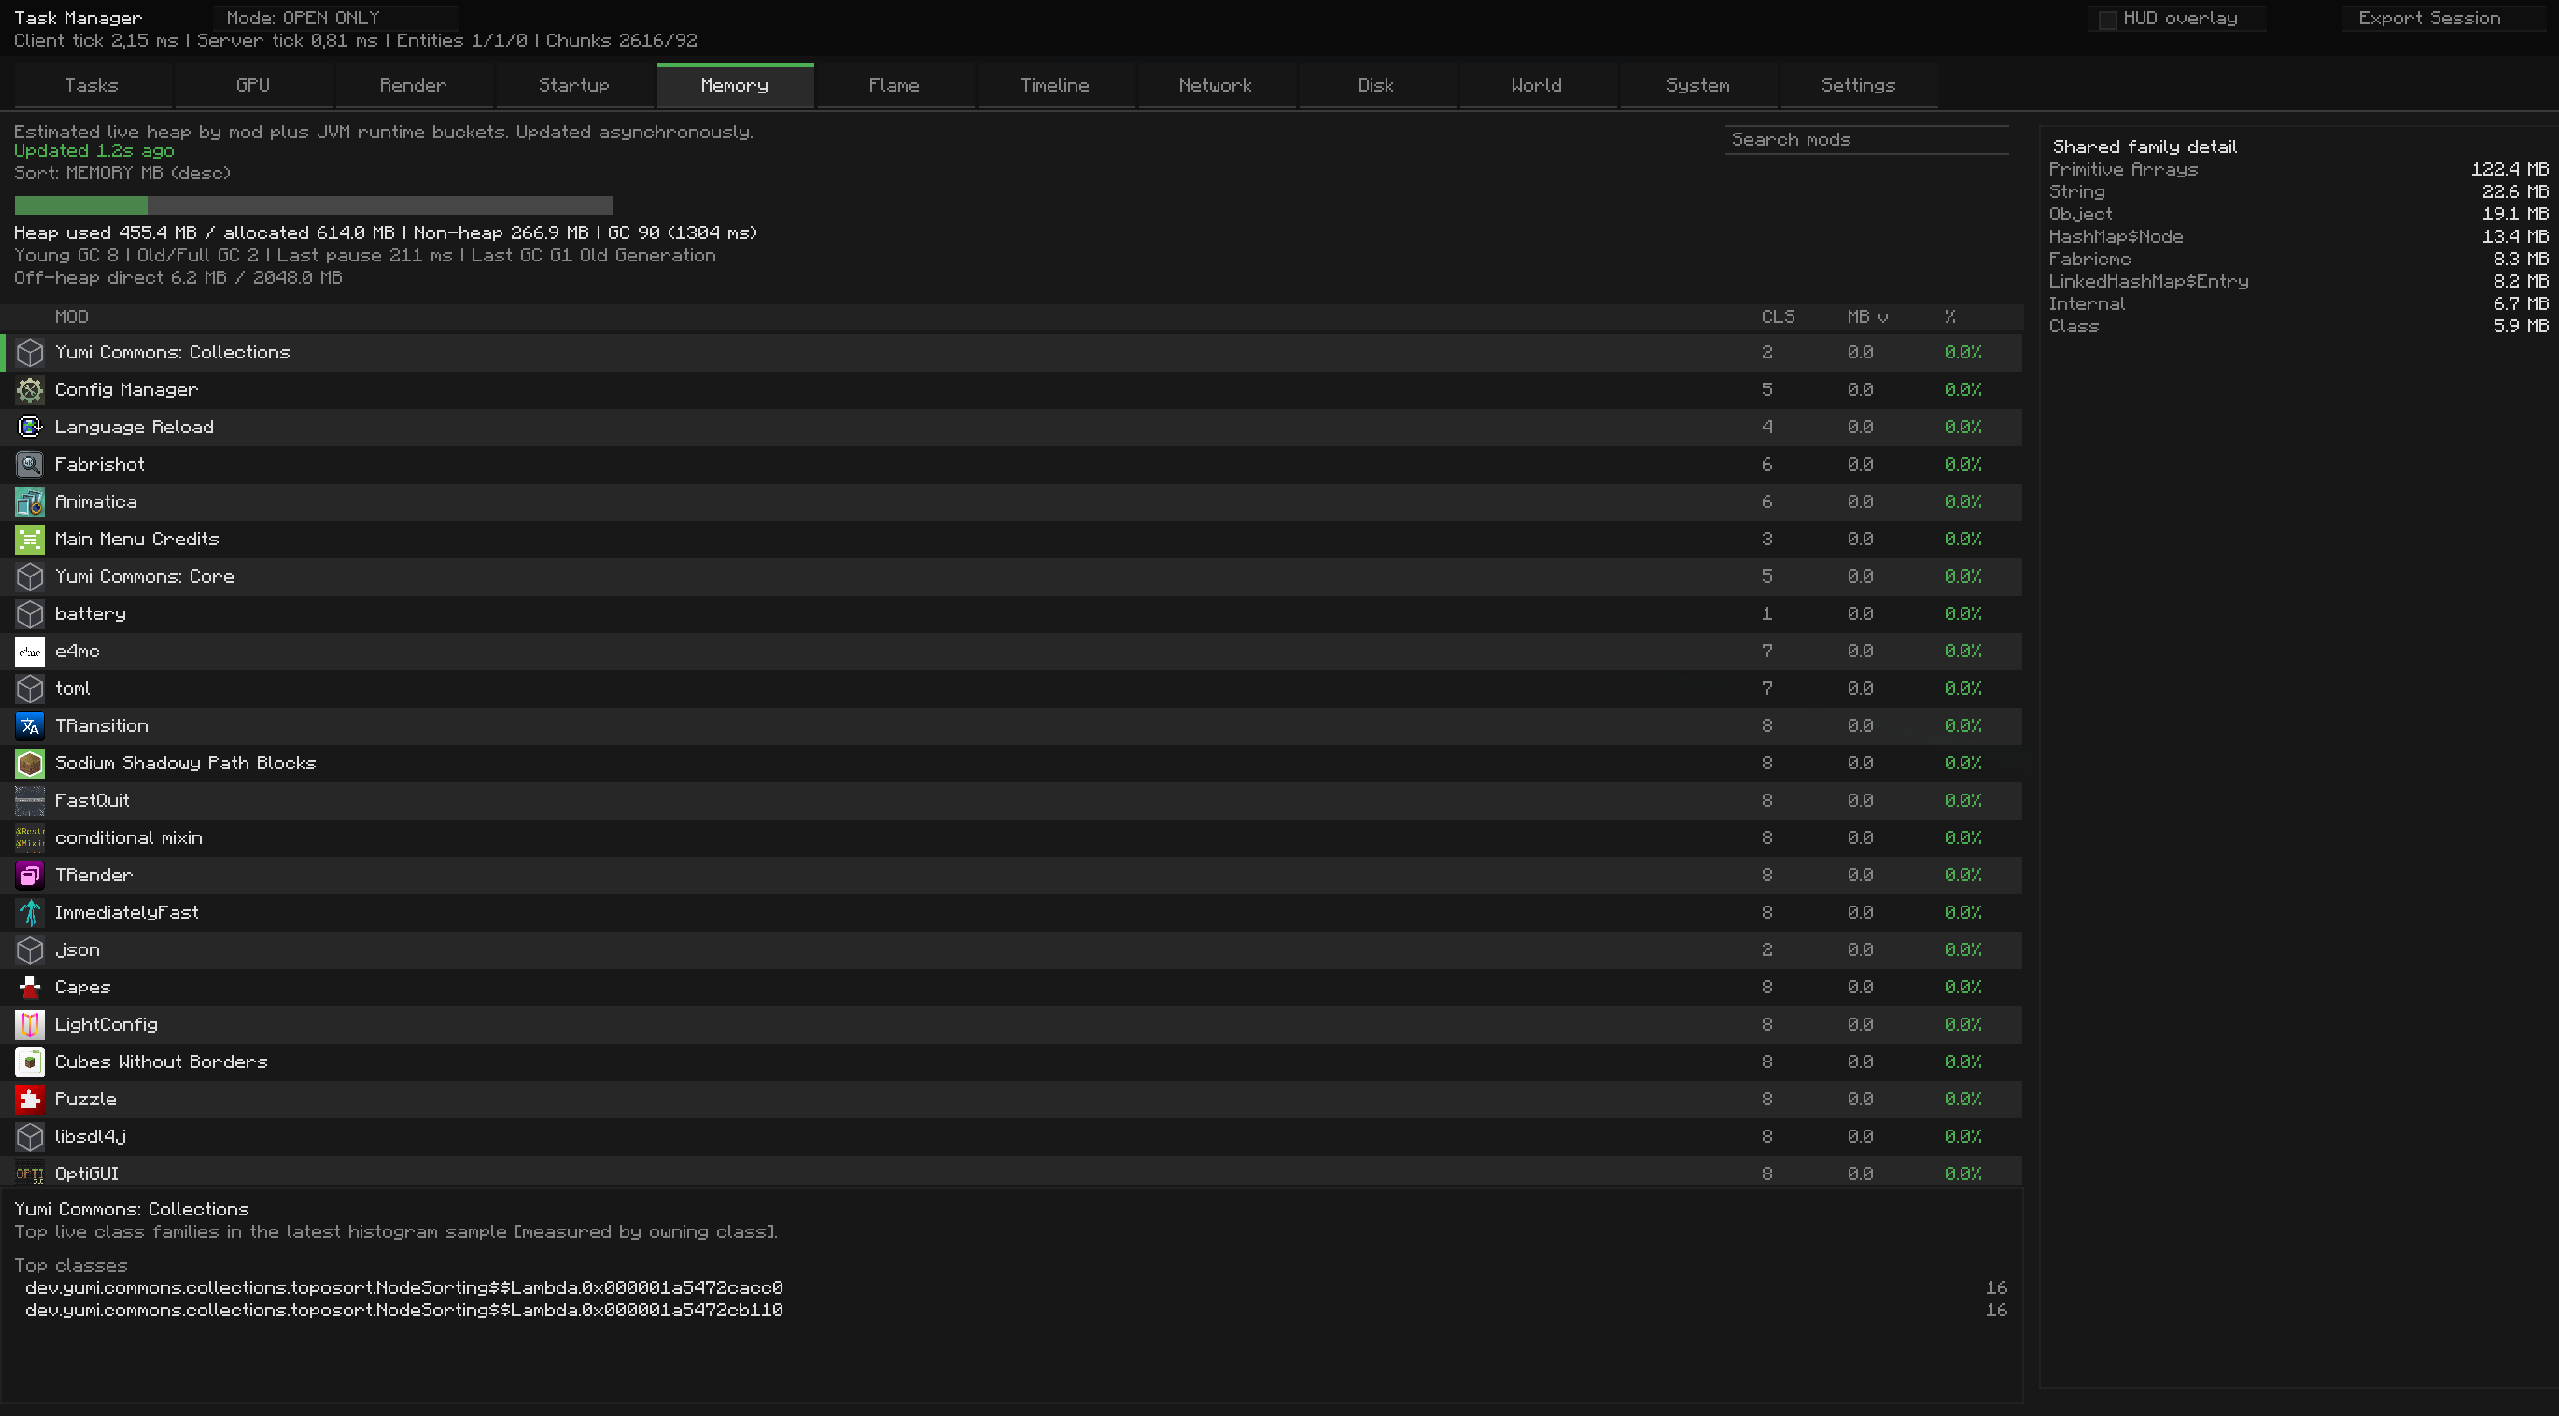Click the battery mod cube icon
Image resolution: width=2559 pixels, height=1416 pixels.
(x=30, y=614)
